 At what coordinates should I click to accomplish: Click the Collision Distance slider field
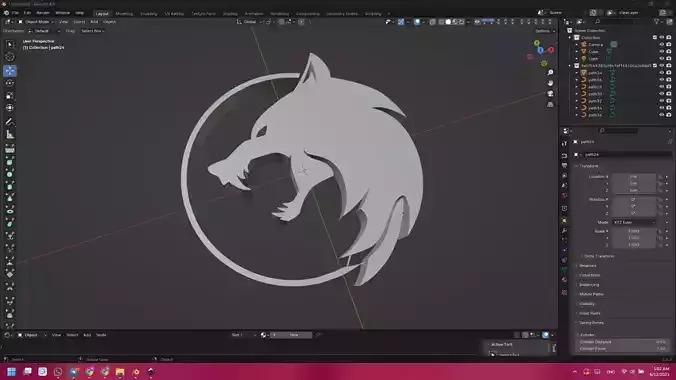click(x=623, y=342)
